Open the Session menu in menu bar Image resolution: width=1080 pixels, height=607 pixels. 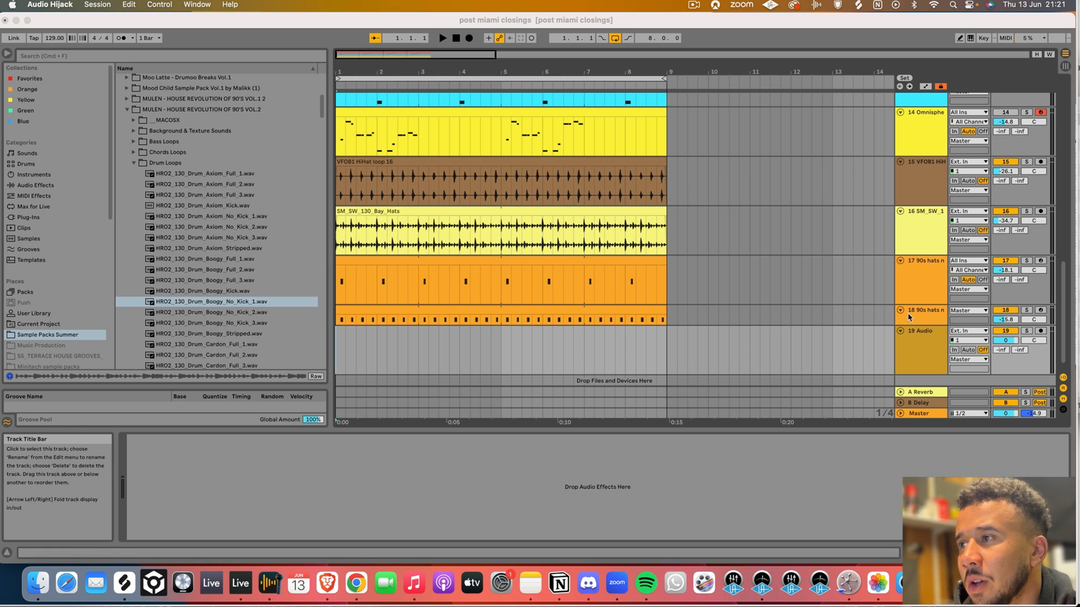point(97,5)
